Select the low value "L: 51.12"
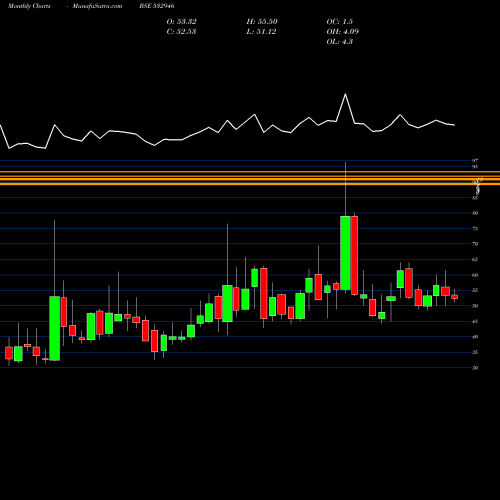Viewport: 500px width, 500px height. (x=261, y=32)
